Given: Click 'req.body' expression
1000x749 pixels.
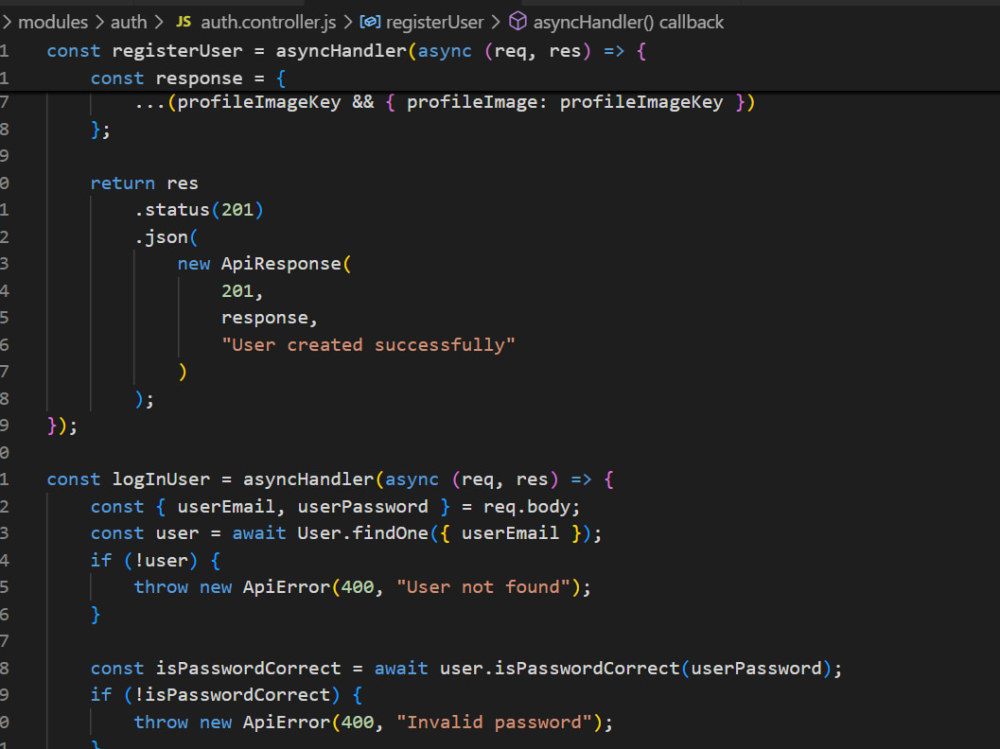Looking at the screenshot, I should 527,507.
